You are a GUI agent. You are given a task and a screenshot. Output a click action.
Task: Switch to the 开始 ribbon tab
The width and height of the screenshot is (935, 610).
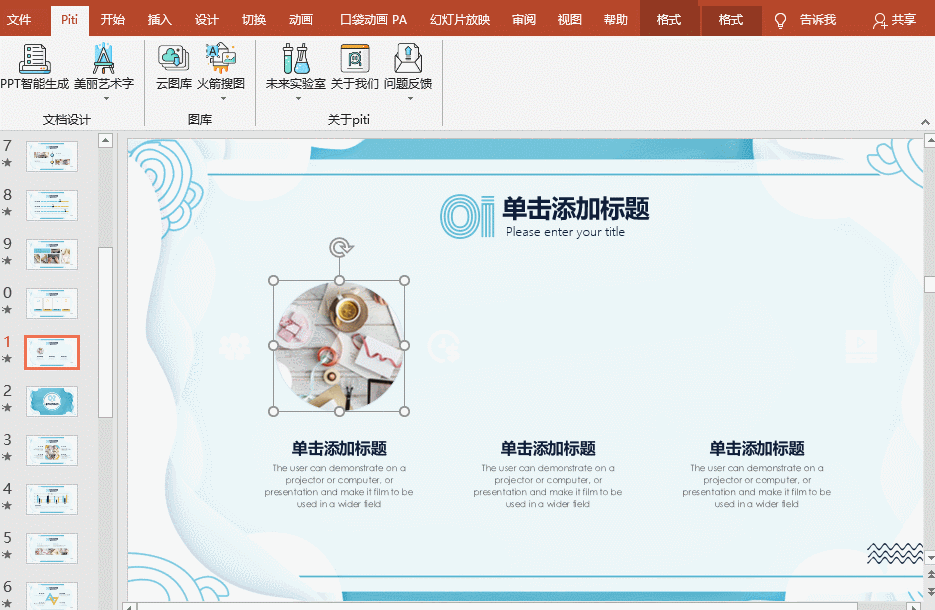[113, 19]
